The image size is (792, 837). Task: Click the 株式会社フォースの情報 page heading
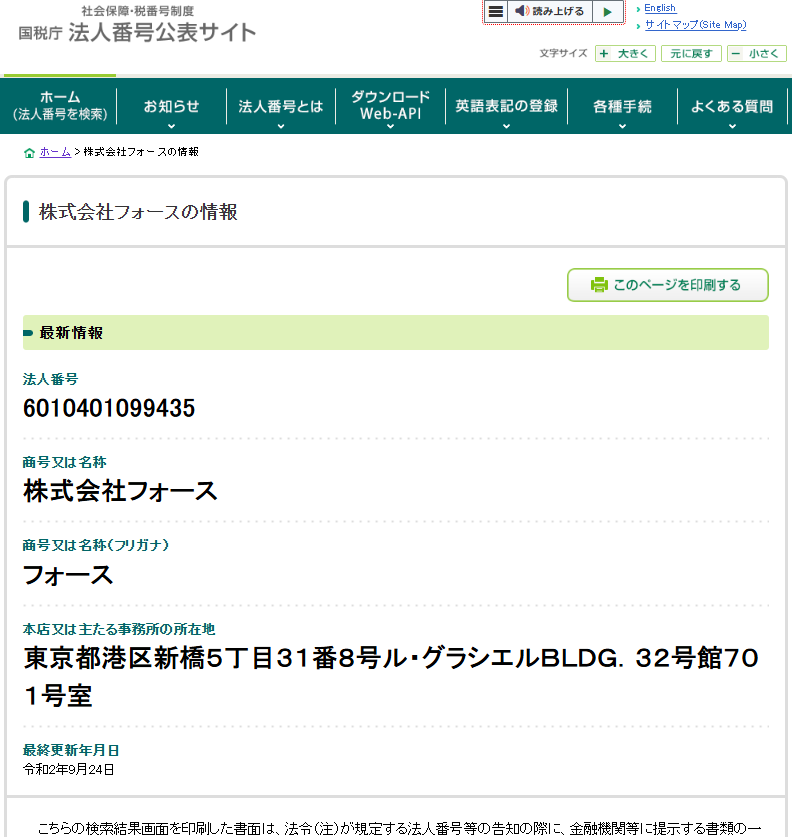coord(138,212)
